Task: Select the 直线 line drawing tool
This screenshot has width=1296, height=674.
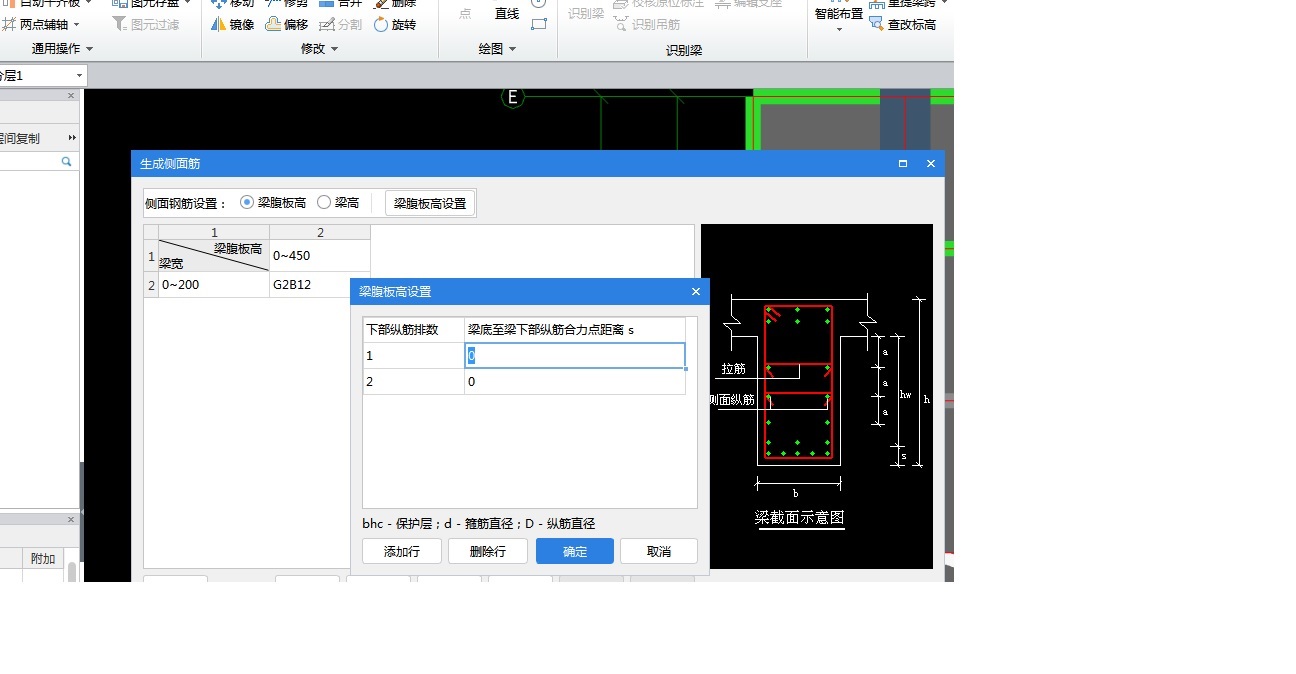Action: pyautogui.click(x=507, y=14)
